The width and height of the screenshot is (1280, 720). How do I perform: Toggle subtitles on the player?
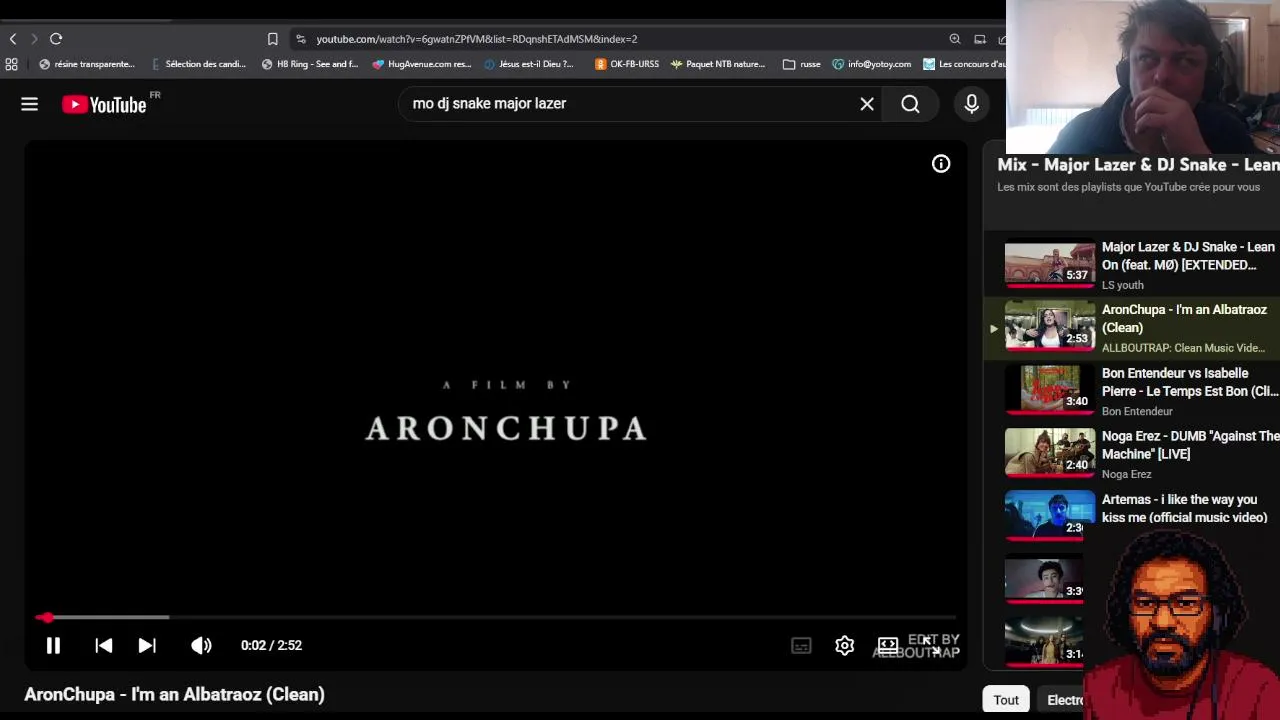coord(801,645)
